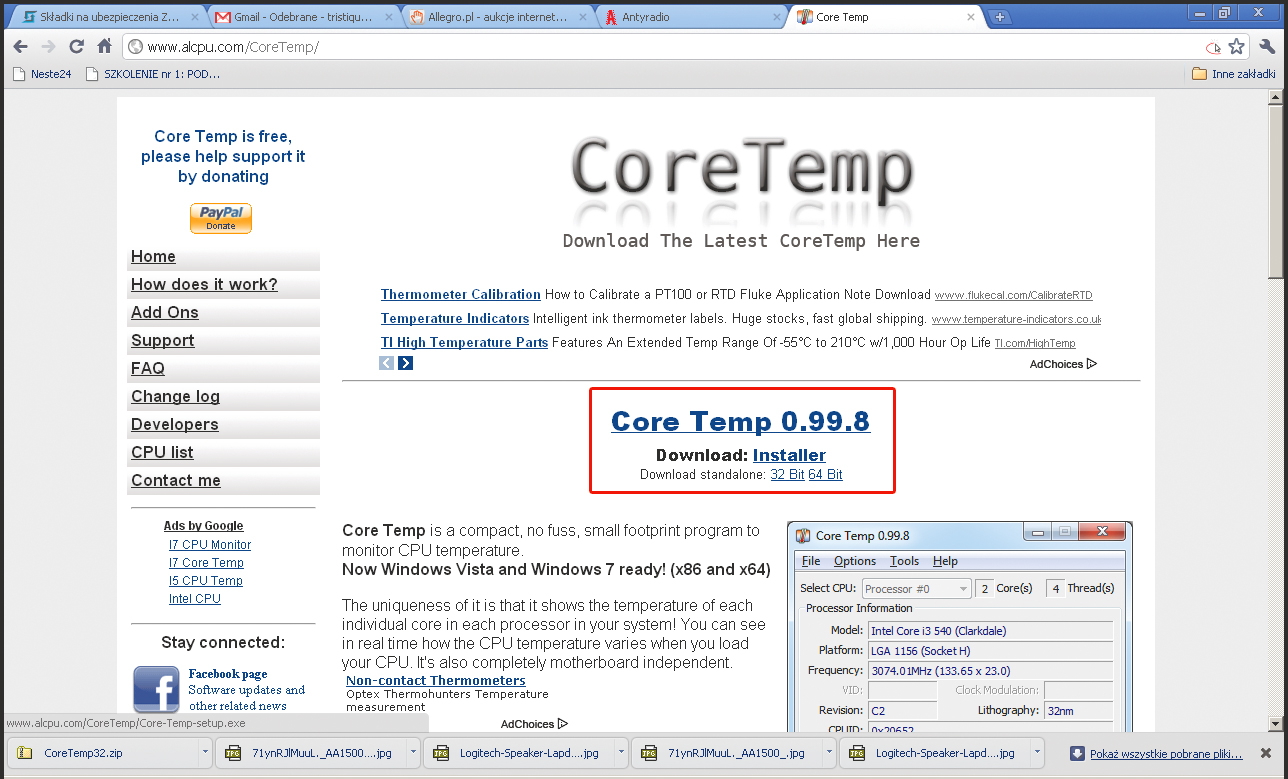Download the Core Temp Installer link
The image size is (1288, 779).
point(789,455)
